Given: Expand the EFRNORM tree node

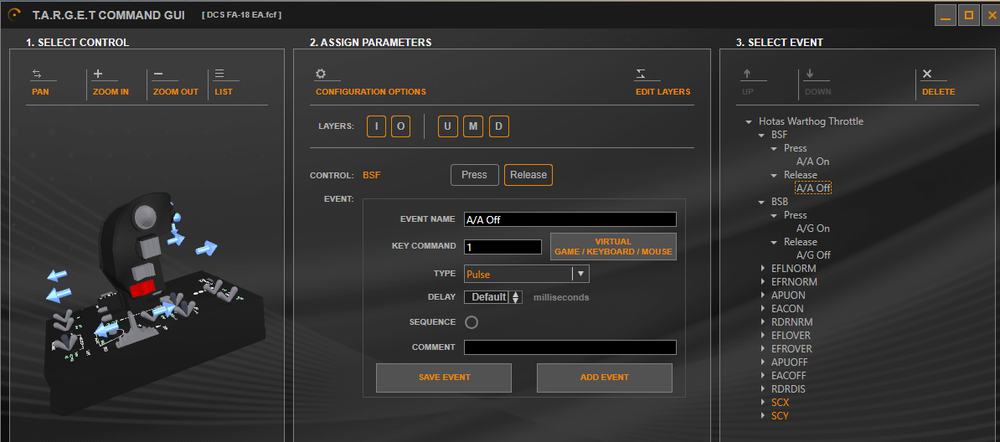Looking at the screenshot, I should 763,282.
